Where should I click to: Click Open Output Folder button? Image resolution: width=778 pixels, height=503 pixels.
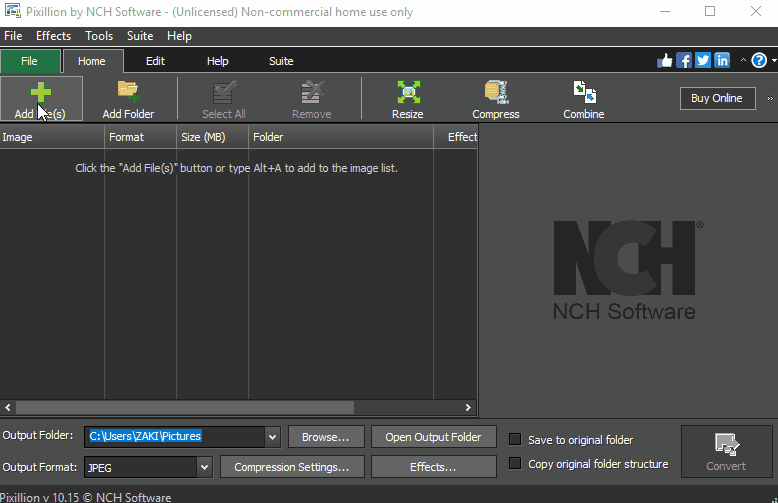434,437
